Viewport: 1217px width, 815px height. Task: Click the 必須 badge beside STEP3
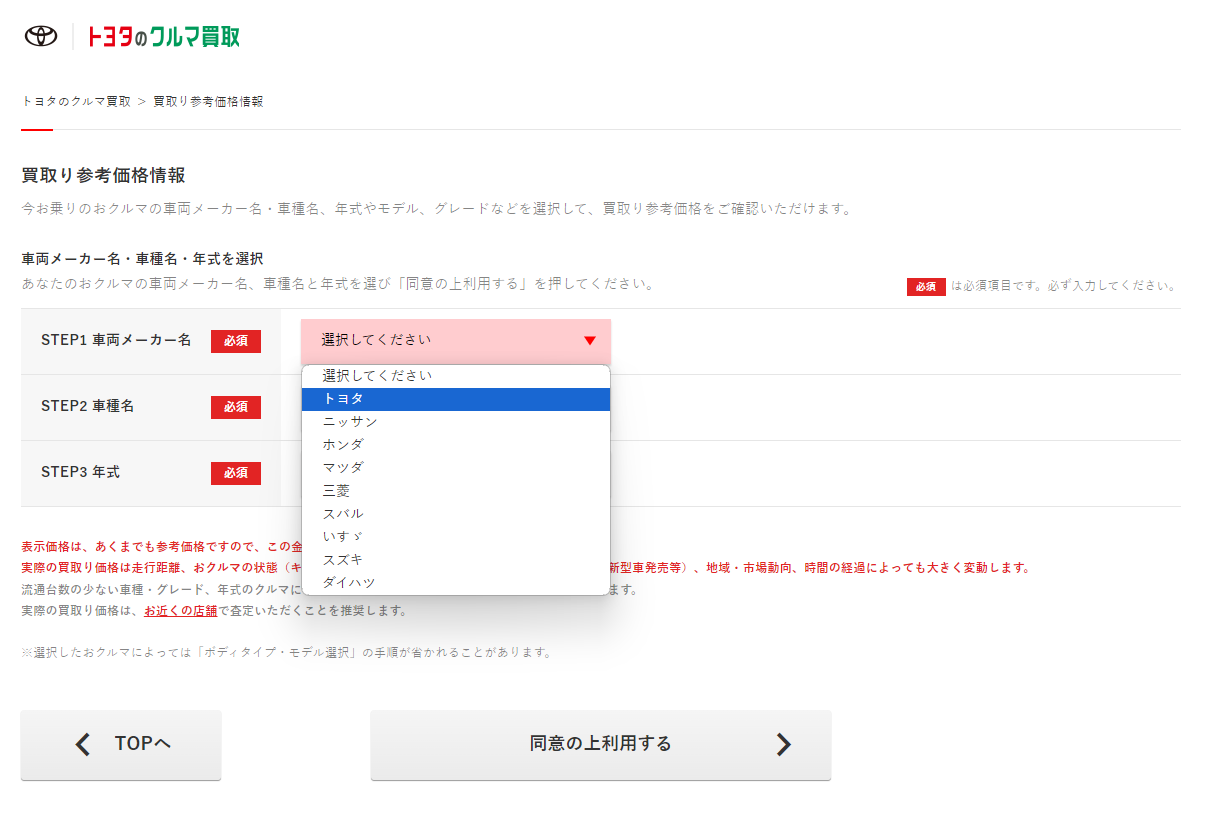pos(236,473)
